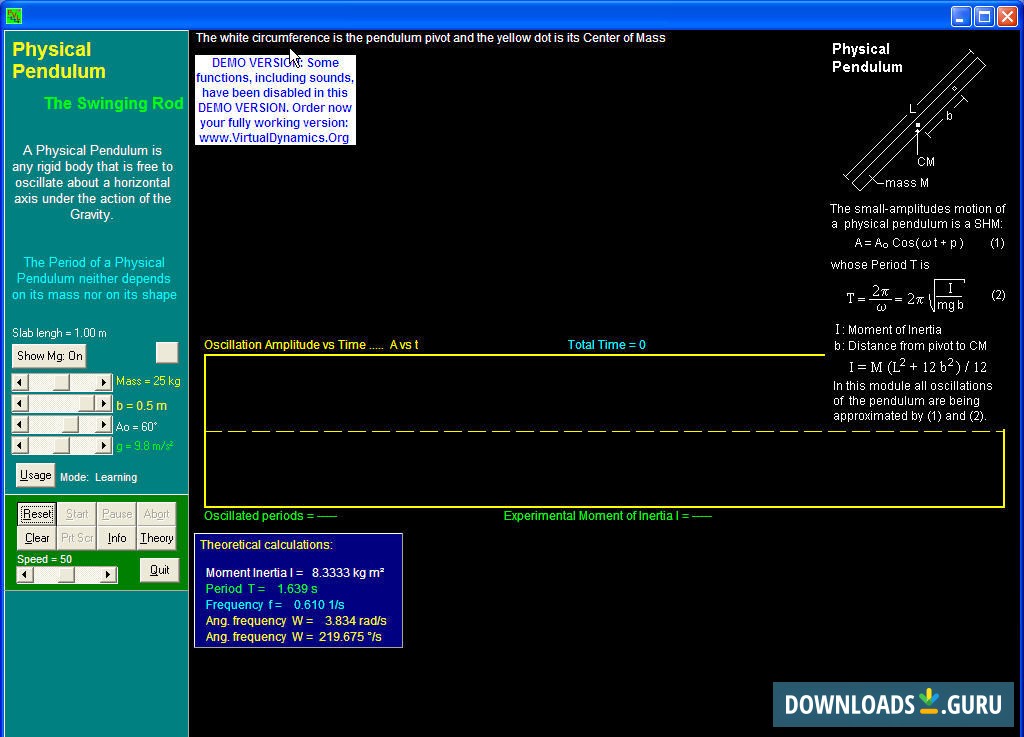Decrease b distance with left arrow
This screenshot has height=737, width=1024.
pyautogui.click(x=20, y=404)
